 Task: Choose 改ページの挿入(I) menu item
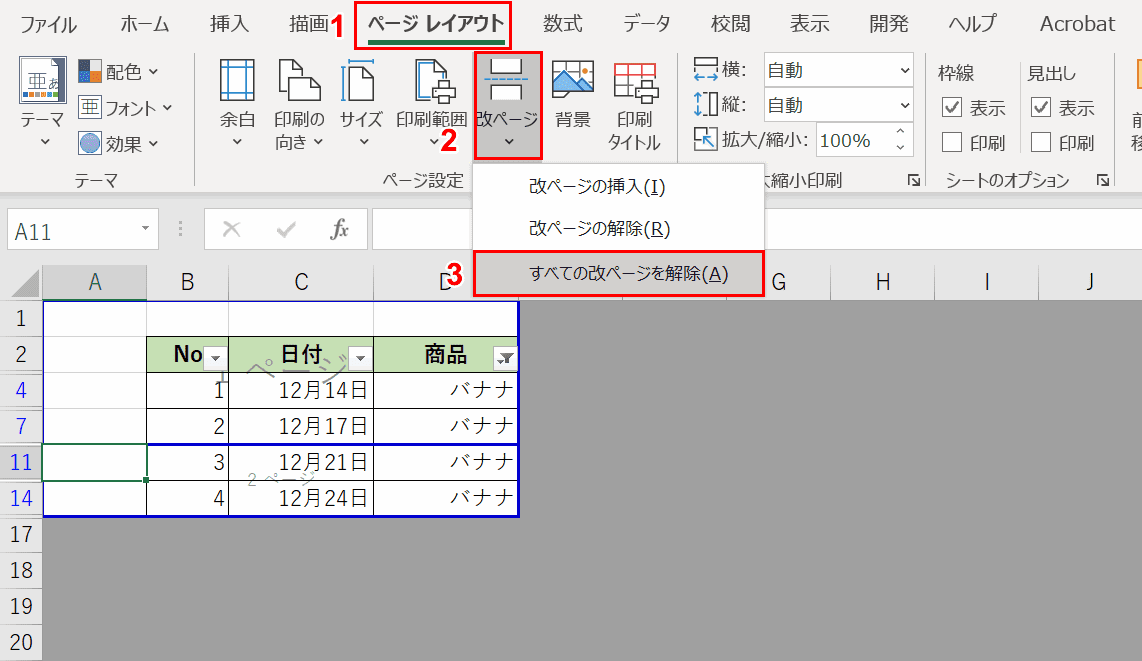(618, 187)
